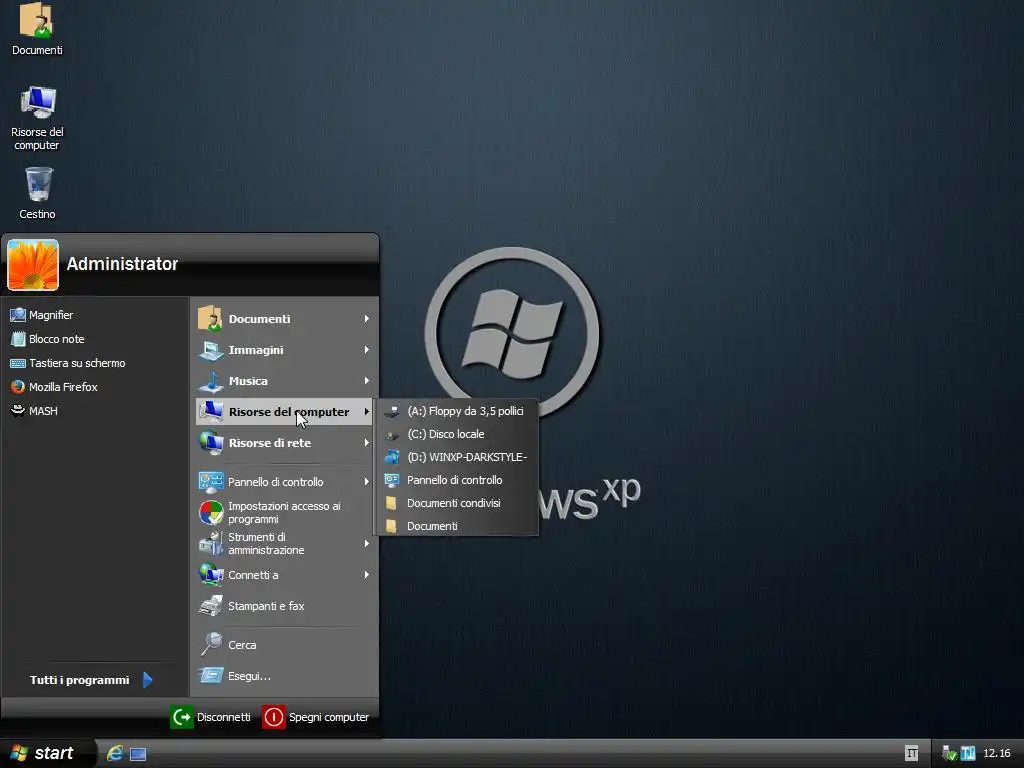
Task: Open Stampanti e fax
Action: pos(284,606)
